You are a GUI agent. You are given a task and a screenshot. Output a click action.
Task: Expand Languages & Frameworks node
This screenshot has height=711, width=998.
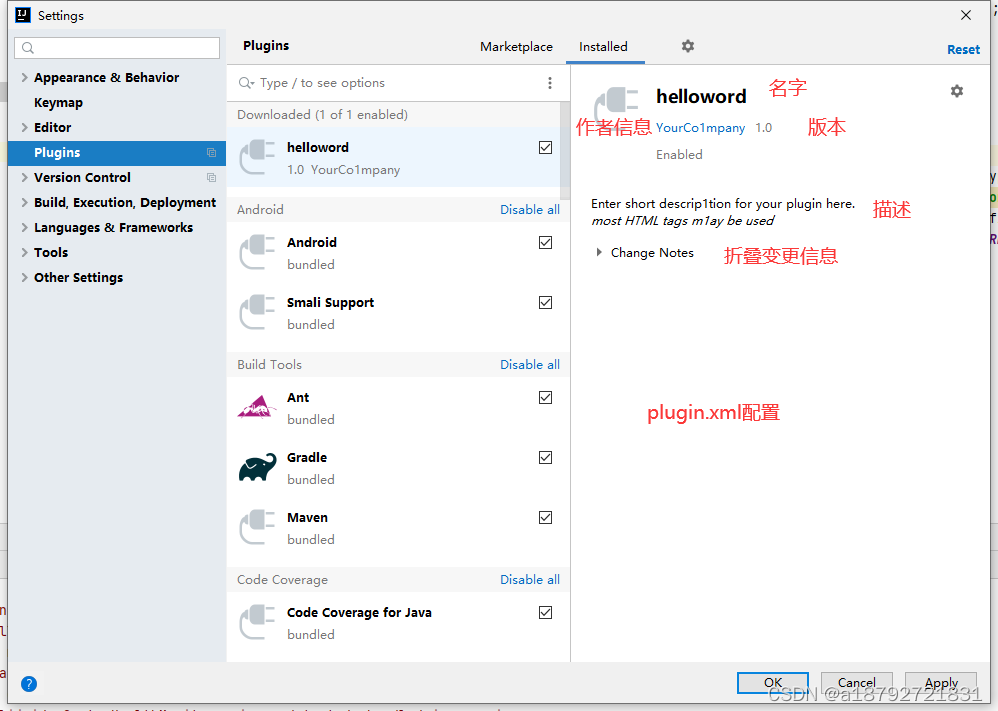point(24,227)
